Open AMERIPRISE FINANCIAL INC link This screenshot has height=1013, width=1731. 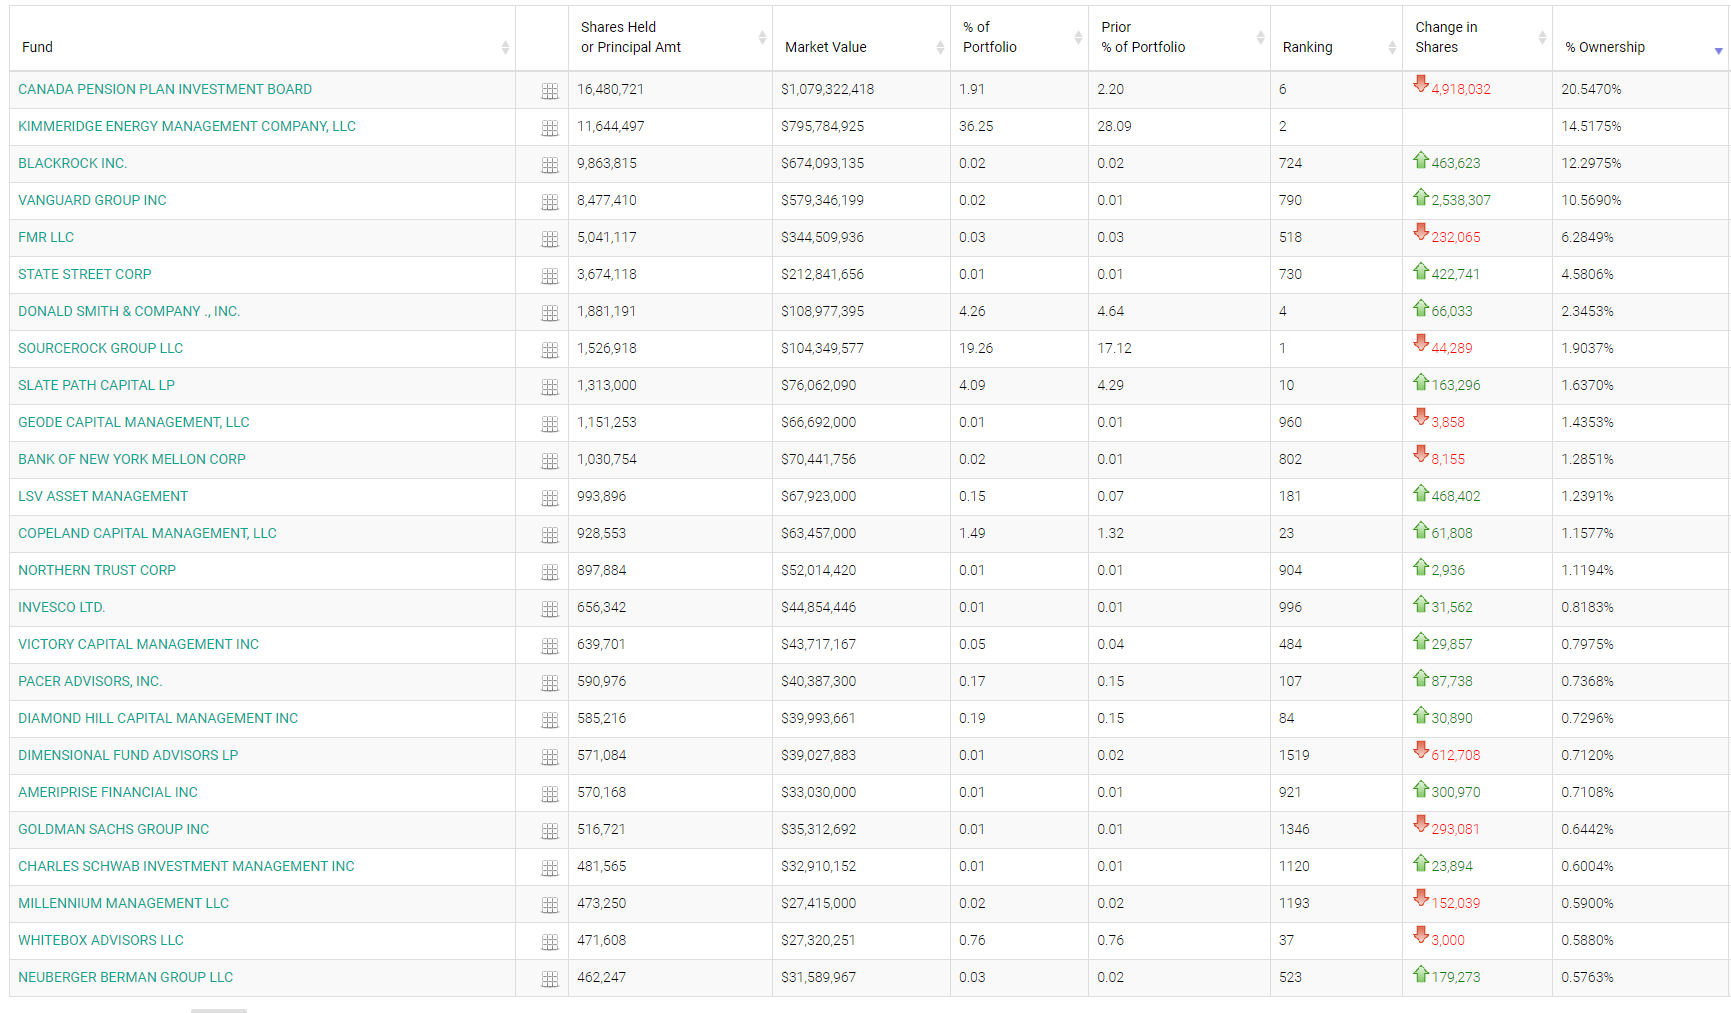pyautogui.click(x=108, y=792)
